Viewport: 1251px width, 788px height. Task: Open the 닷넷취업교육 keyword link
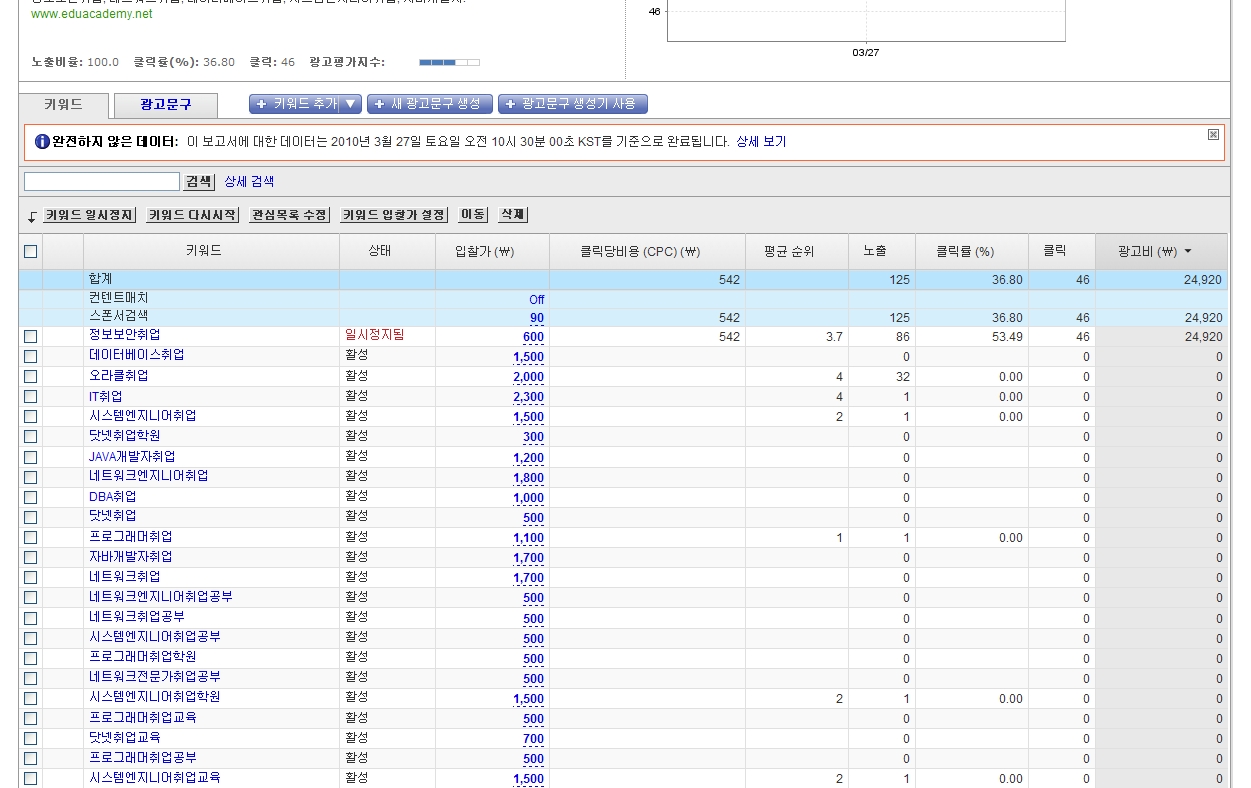coord(124,738)
